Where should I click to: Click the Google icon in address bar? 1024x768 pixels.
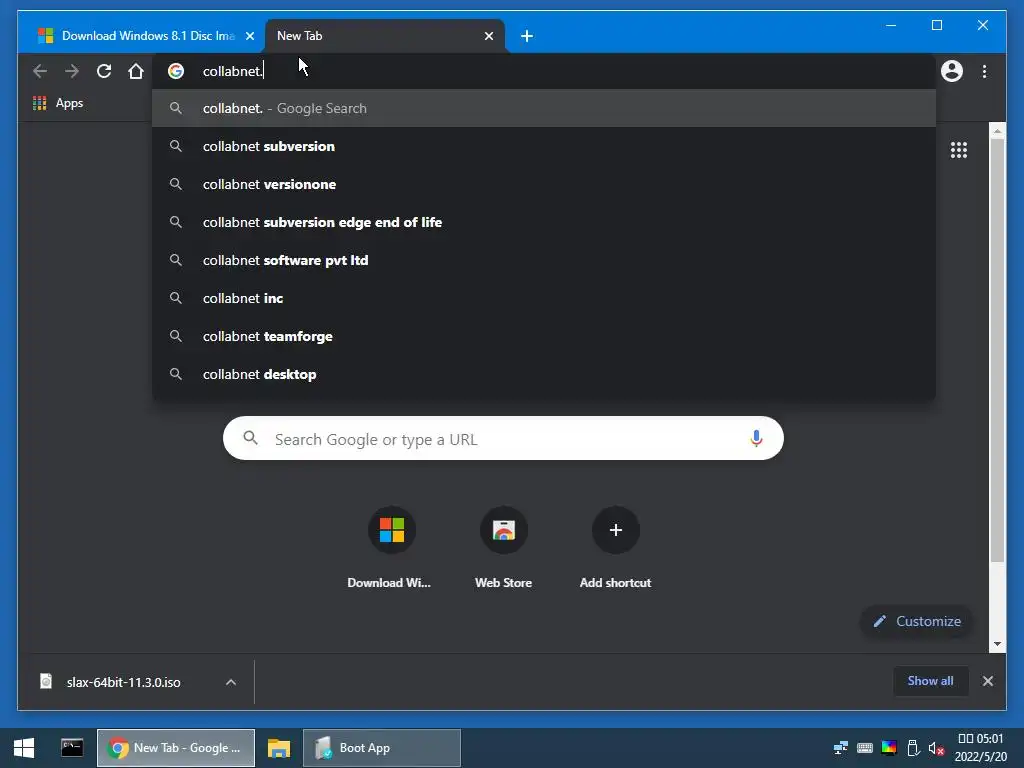coord(176,71)
